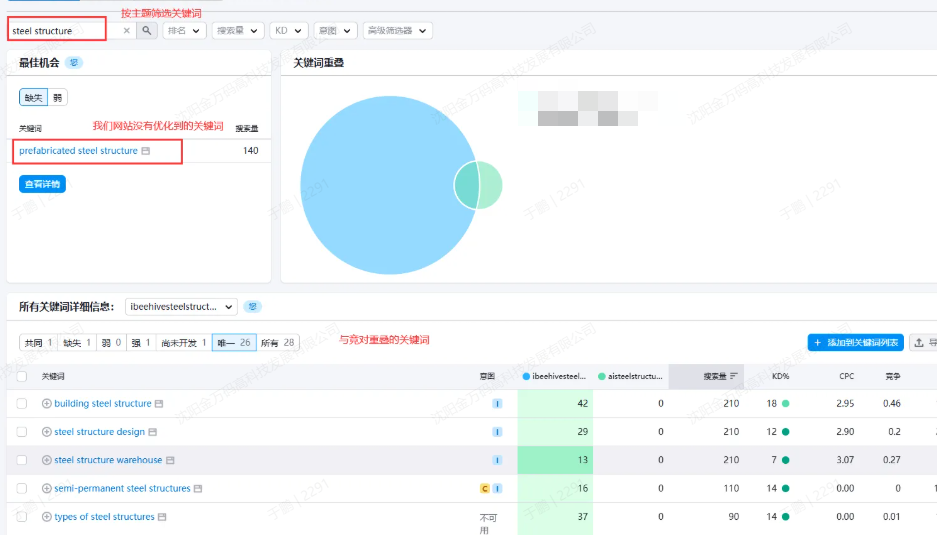Click the 查看详情 button

42,184
